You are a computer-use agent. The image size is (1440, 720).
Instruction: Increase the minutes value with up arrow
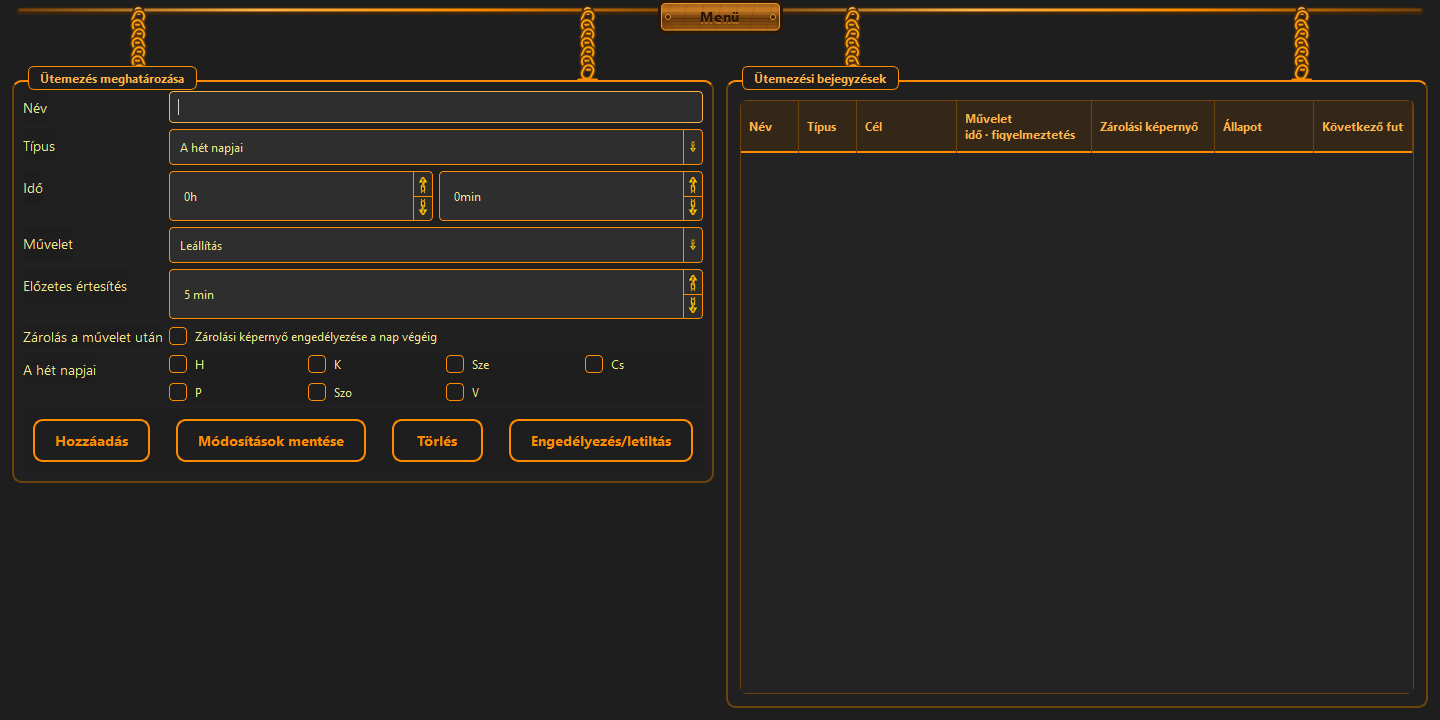[693, 184]
